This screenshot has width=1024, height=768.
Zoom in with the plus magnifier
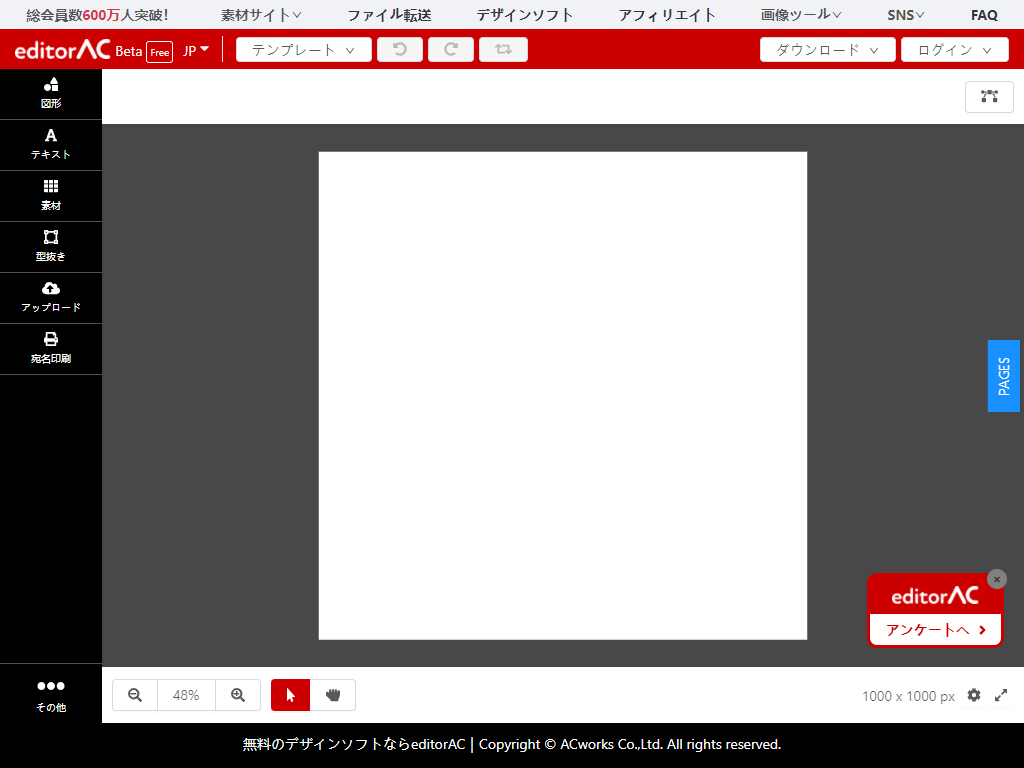238,695
